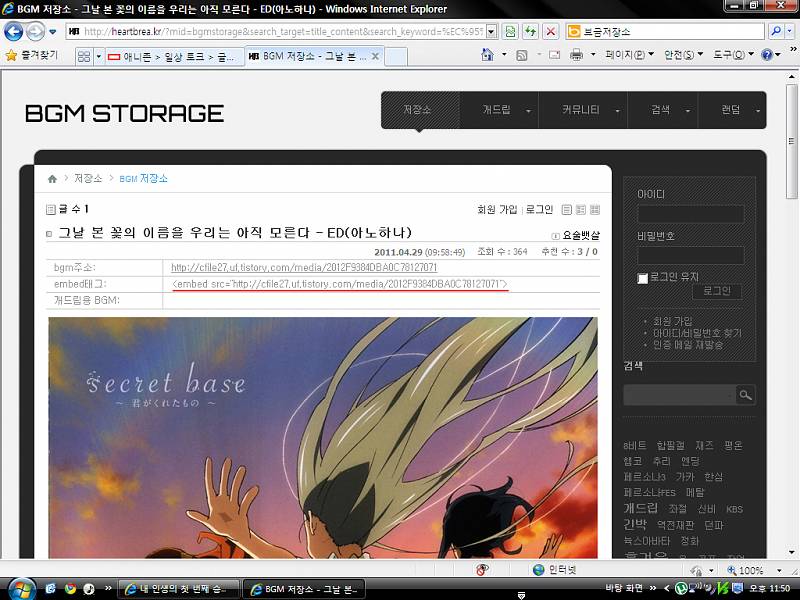Click the search magnifier icon in sidebar
Image resolution: width=800 pixels, height=600 pixels.
coord(745,395)
